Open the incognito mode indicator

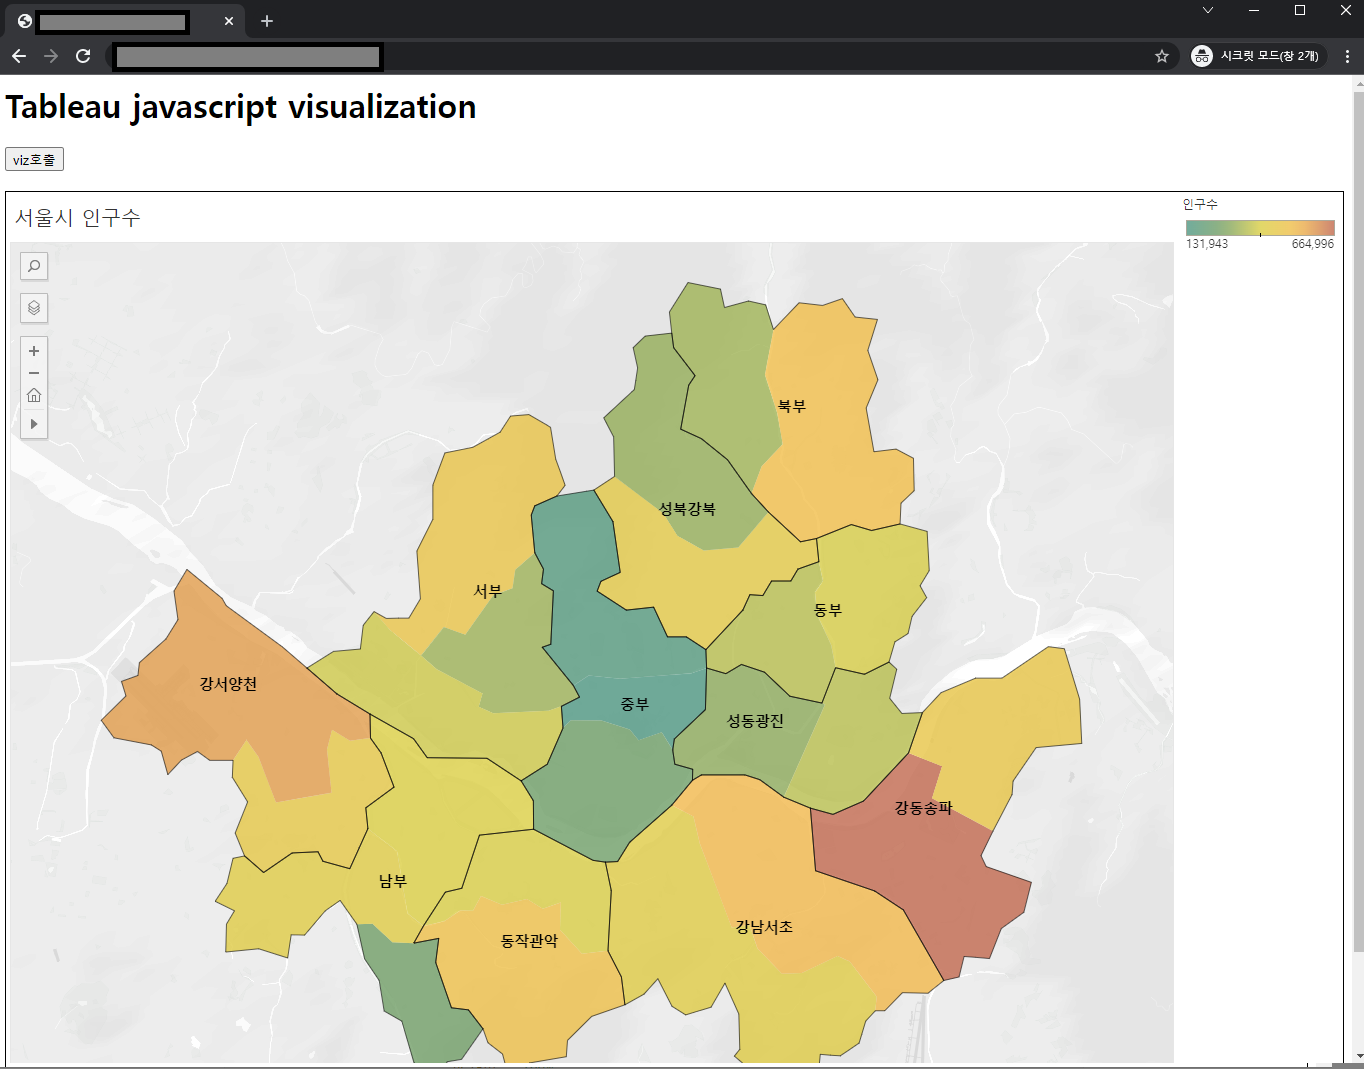coord(1258,56)
